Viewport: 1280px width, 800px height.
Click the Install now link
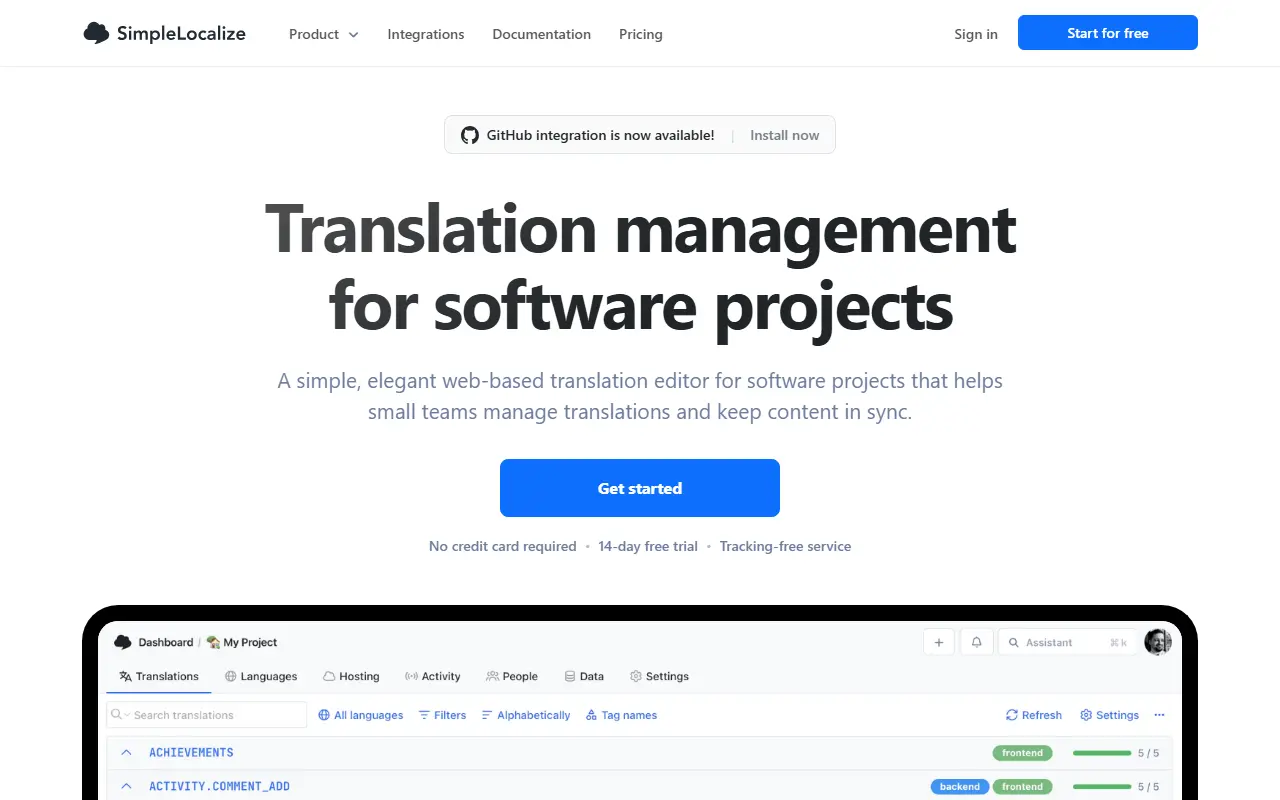coord(785,135)
